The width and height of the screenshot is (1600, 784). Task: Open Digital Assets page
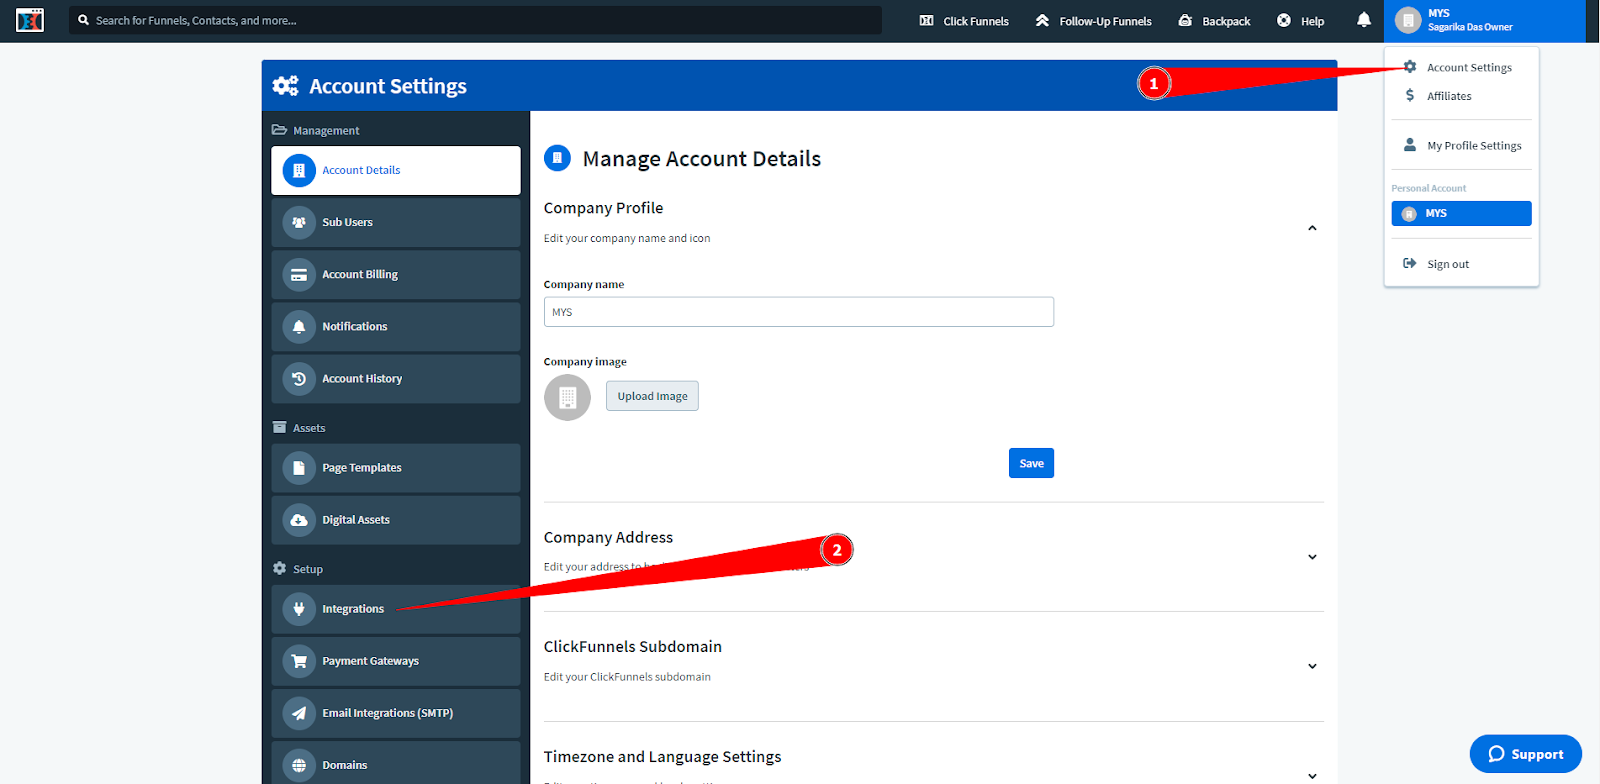pyautogui.click(x=396, y=520)
